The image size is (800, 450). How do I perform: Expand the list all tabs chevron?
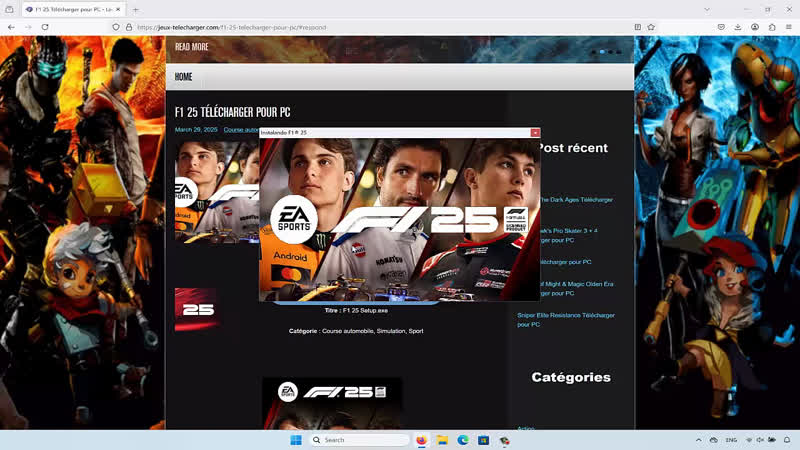(x=707, y=9)
